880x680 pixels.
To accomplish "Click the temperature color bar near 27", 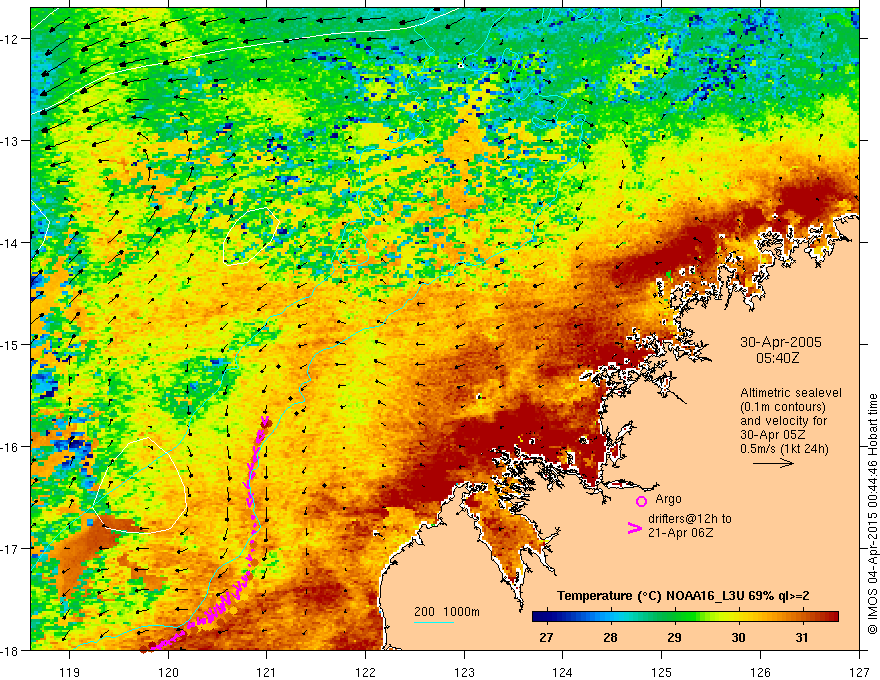I will [546, 617].
